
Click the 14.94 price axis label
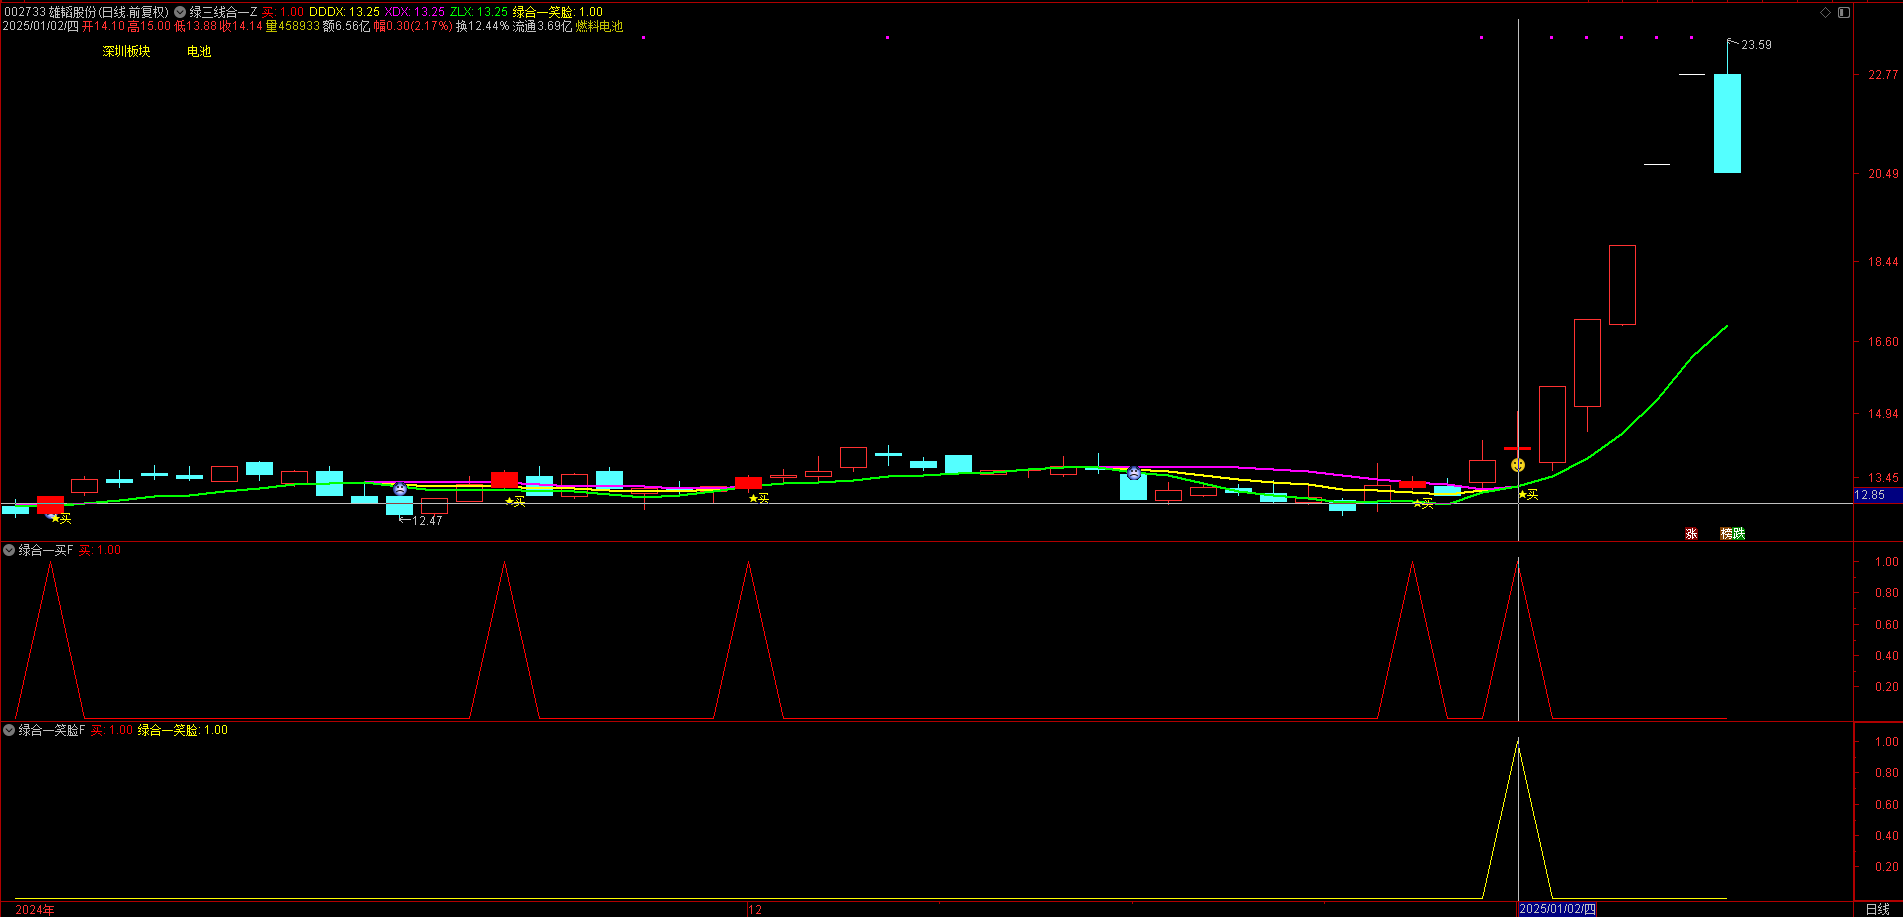click(x=1883, y=414)
